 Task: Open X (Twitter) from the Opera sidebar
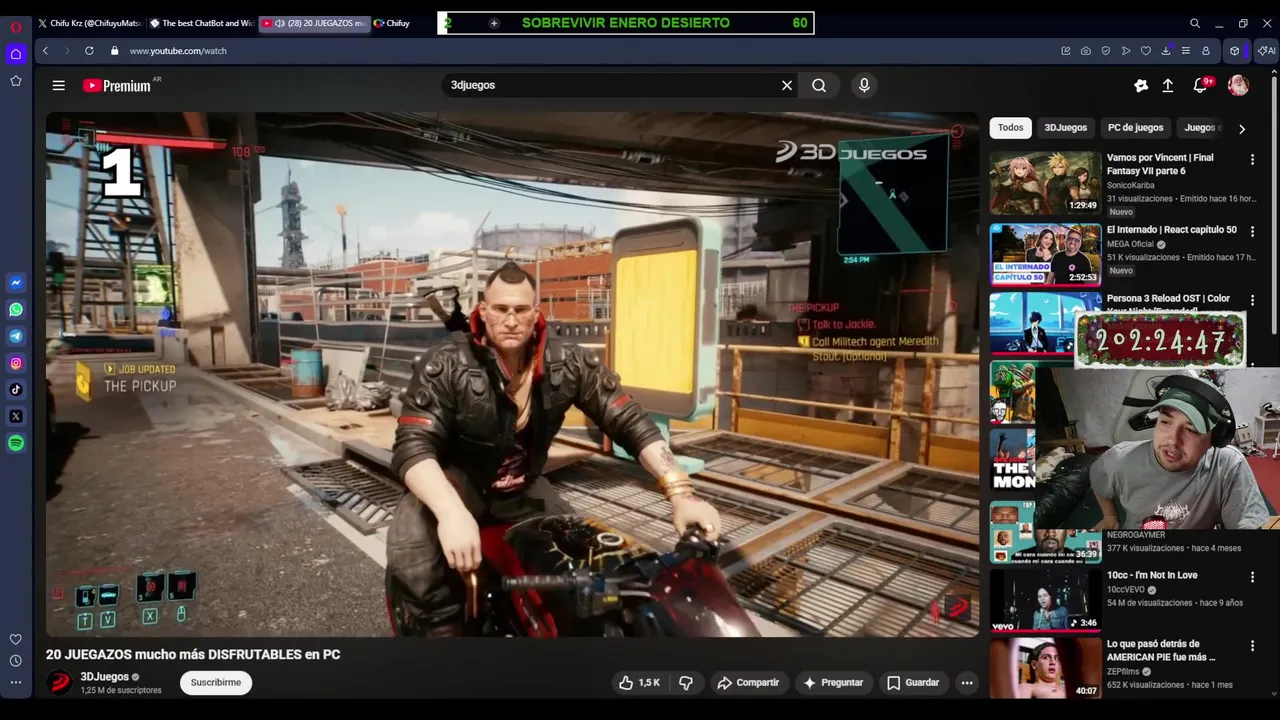tap(16, 416)
